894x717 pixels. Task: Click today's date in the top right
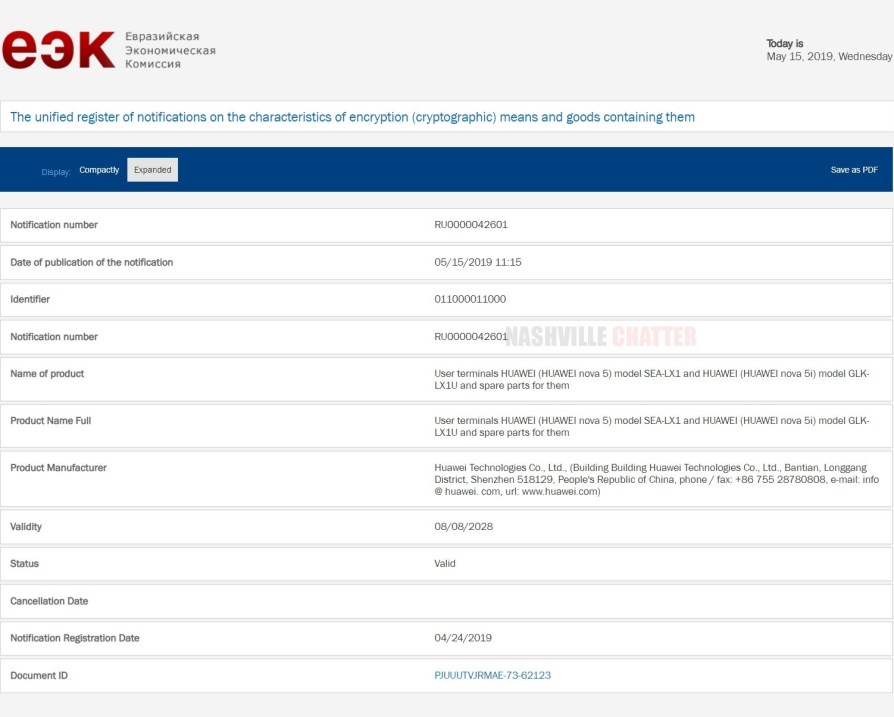827,56
